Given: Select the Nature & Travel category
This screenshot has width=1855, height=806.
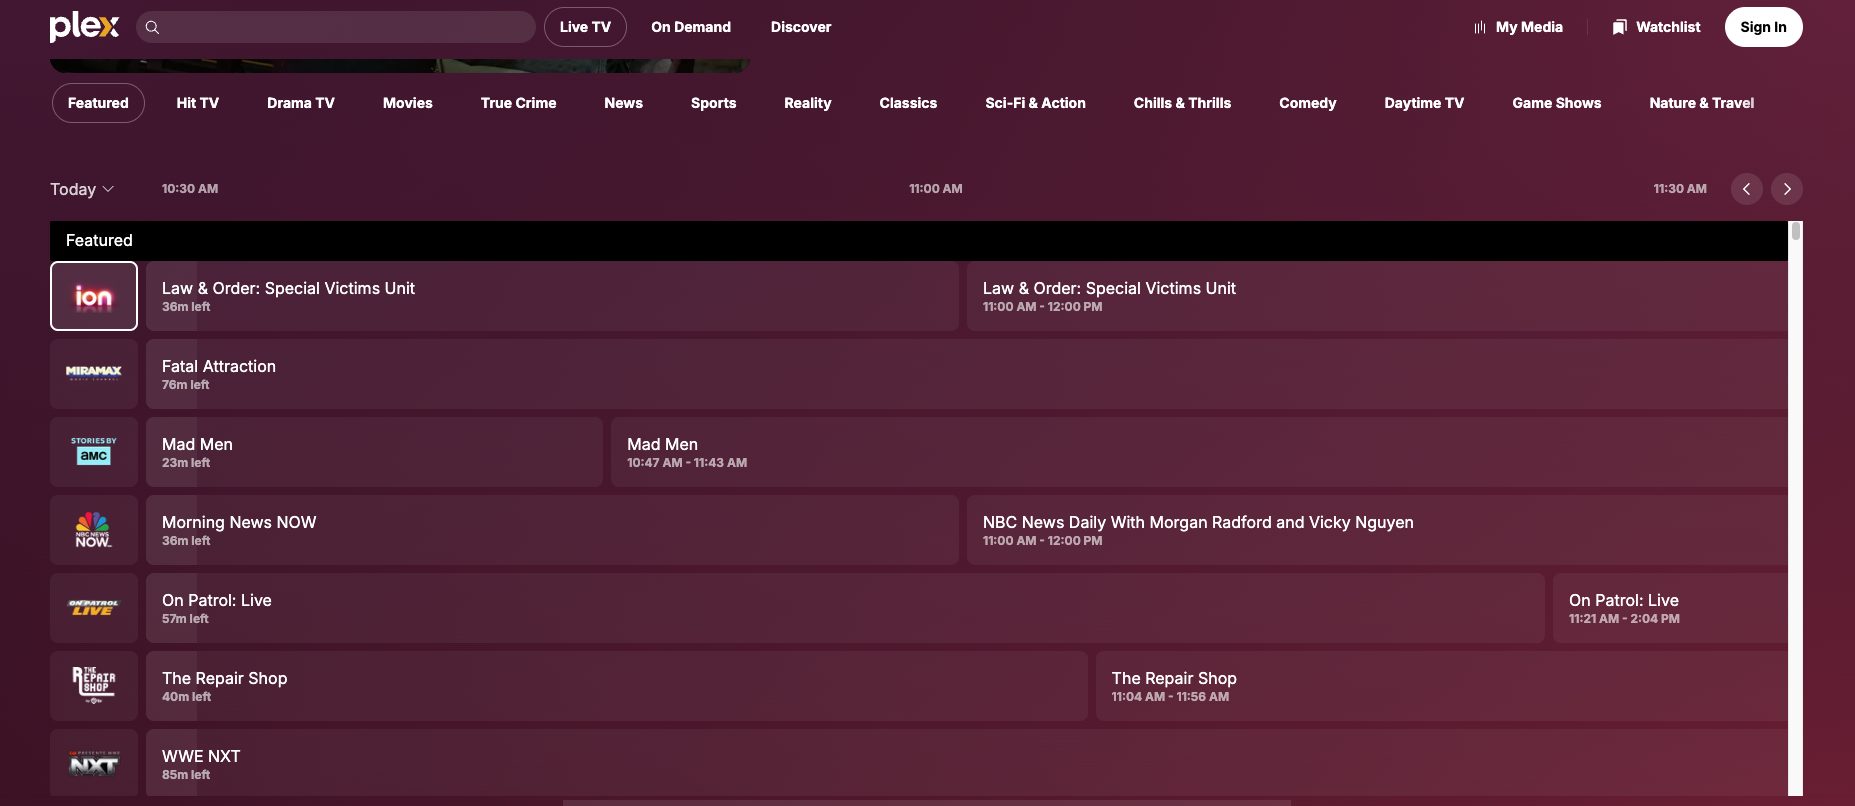Looking at the screenshot, I should pos(1702,103).
